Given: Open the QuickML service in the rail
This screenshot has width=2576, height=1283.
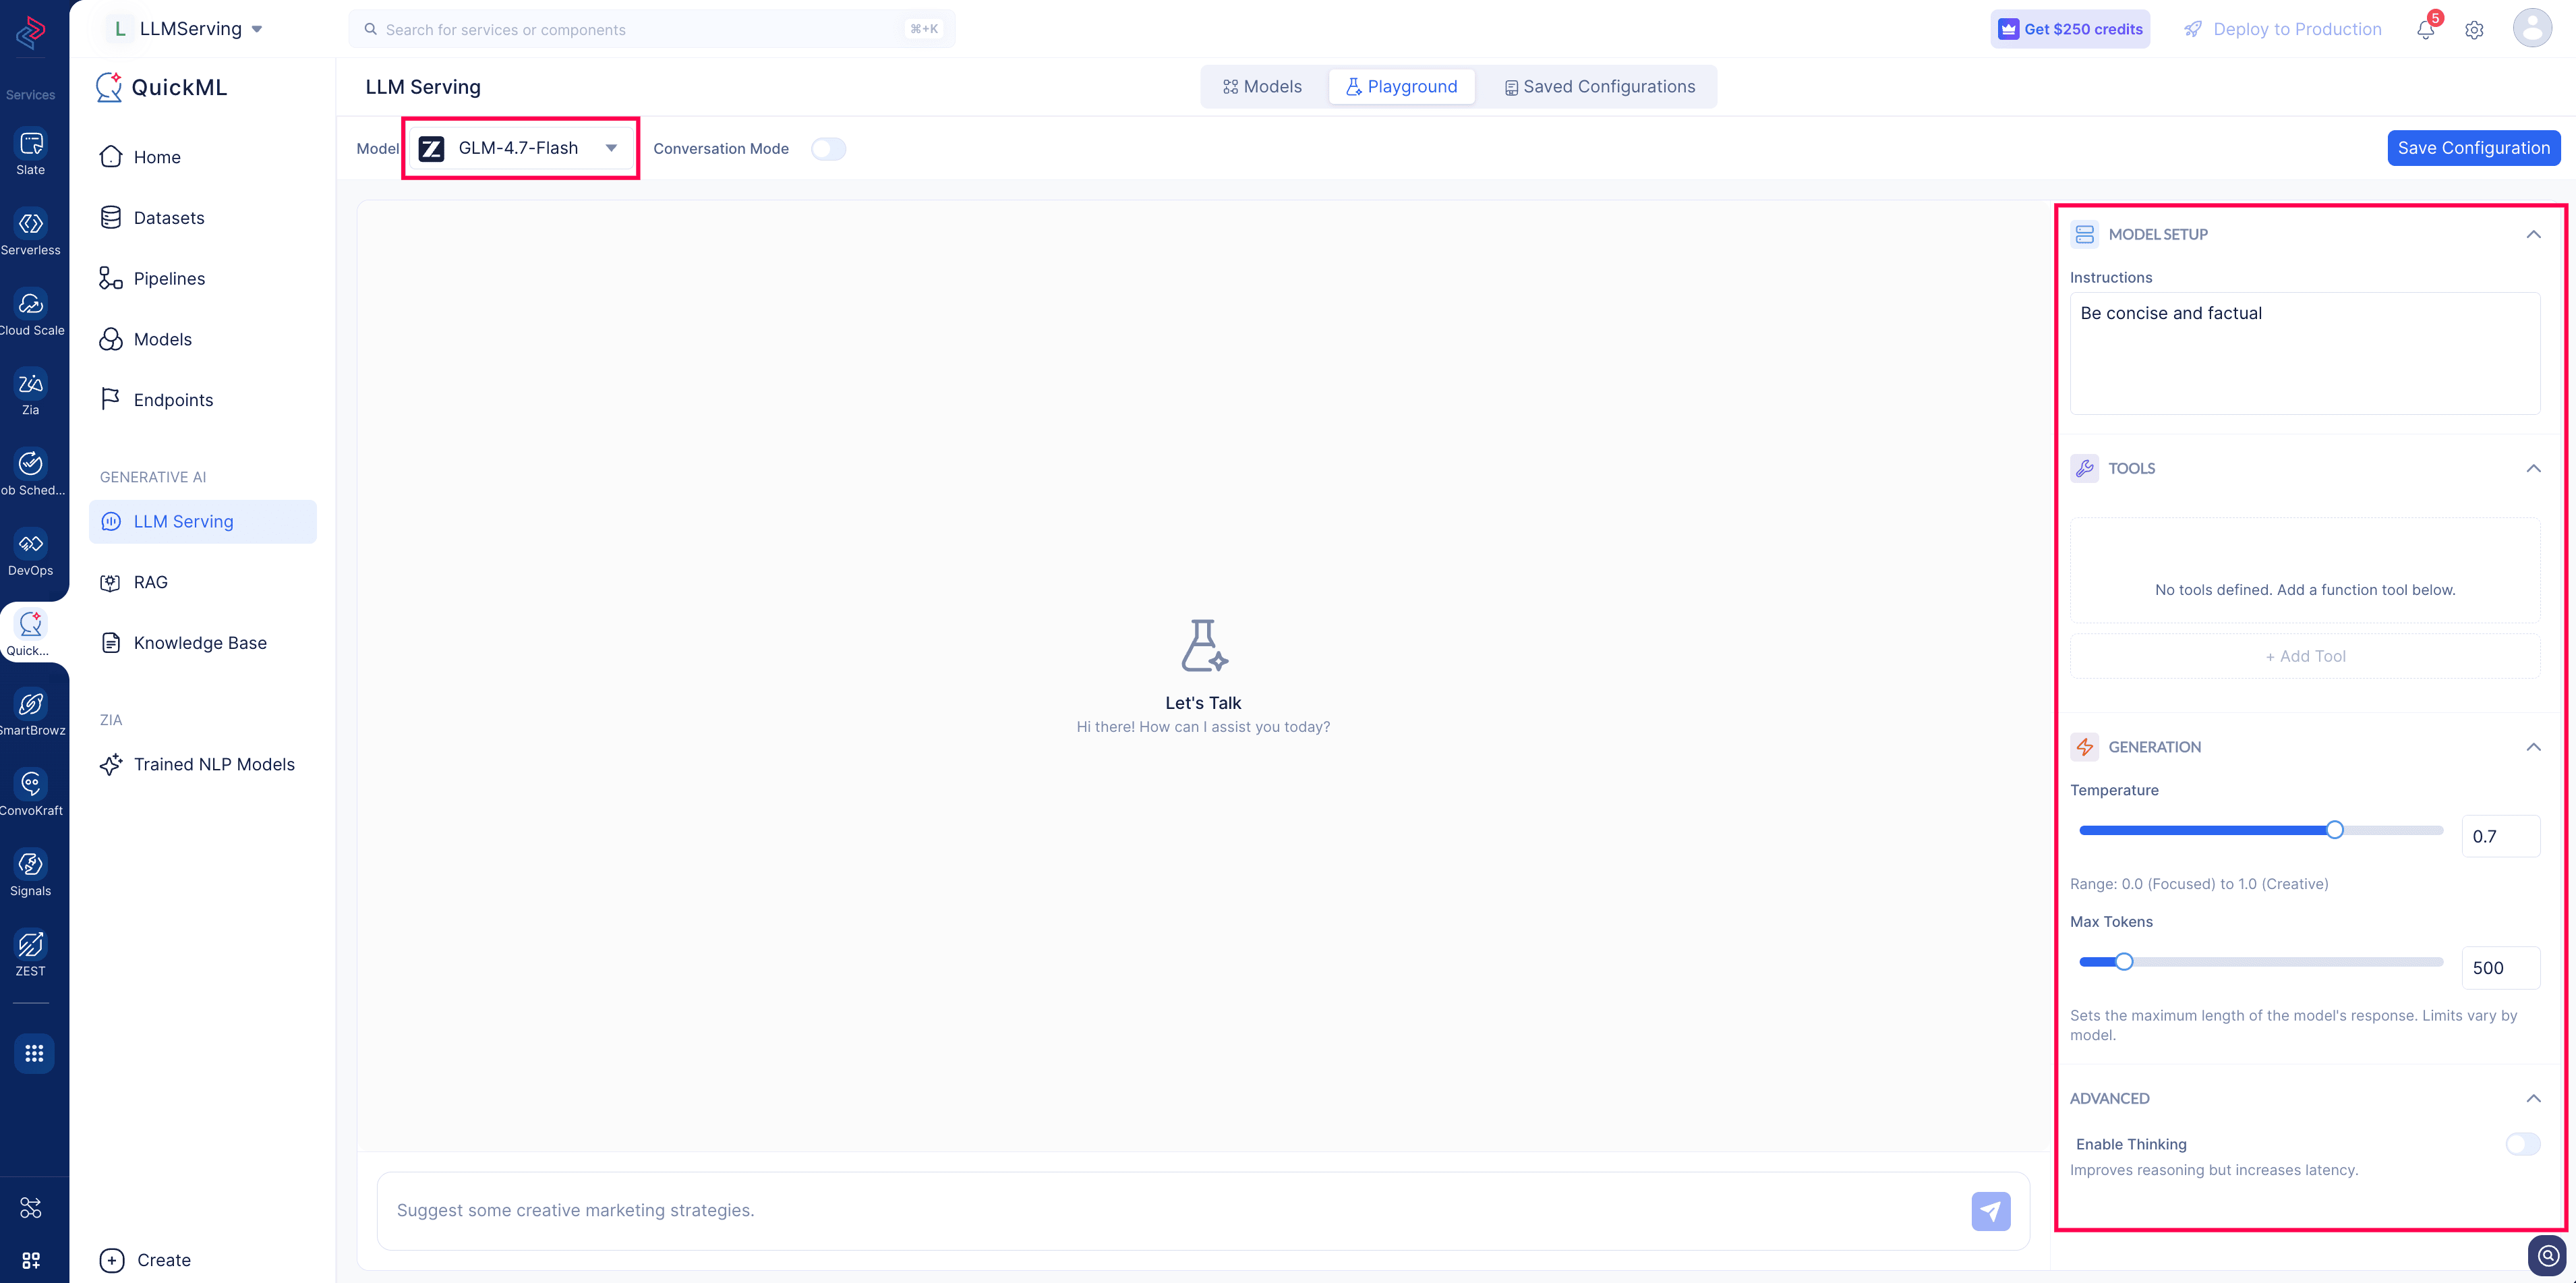Looking at the screenshot, I should [31, 633].
